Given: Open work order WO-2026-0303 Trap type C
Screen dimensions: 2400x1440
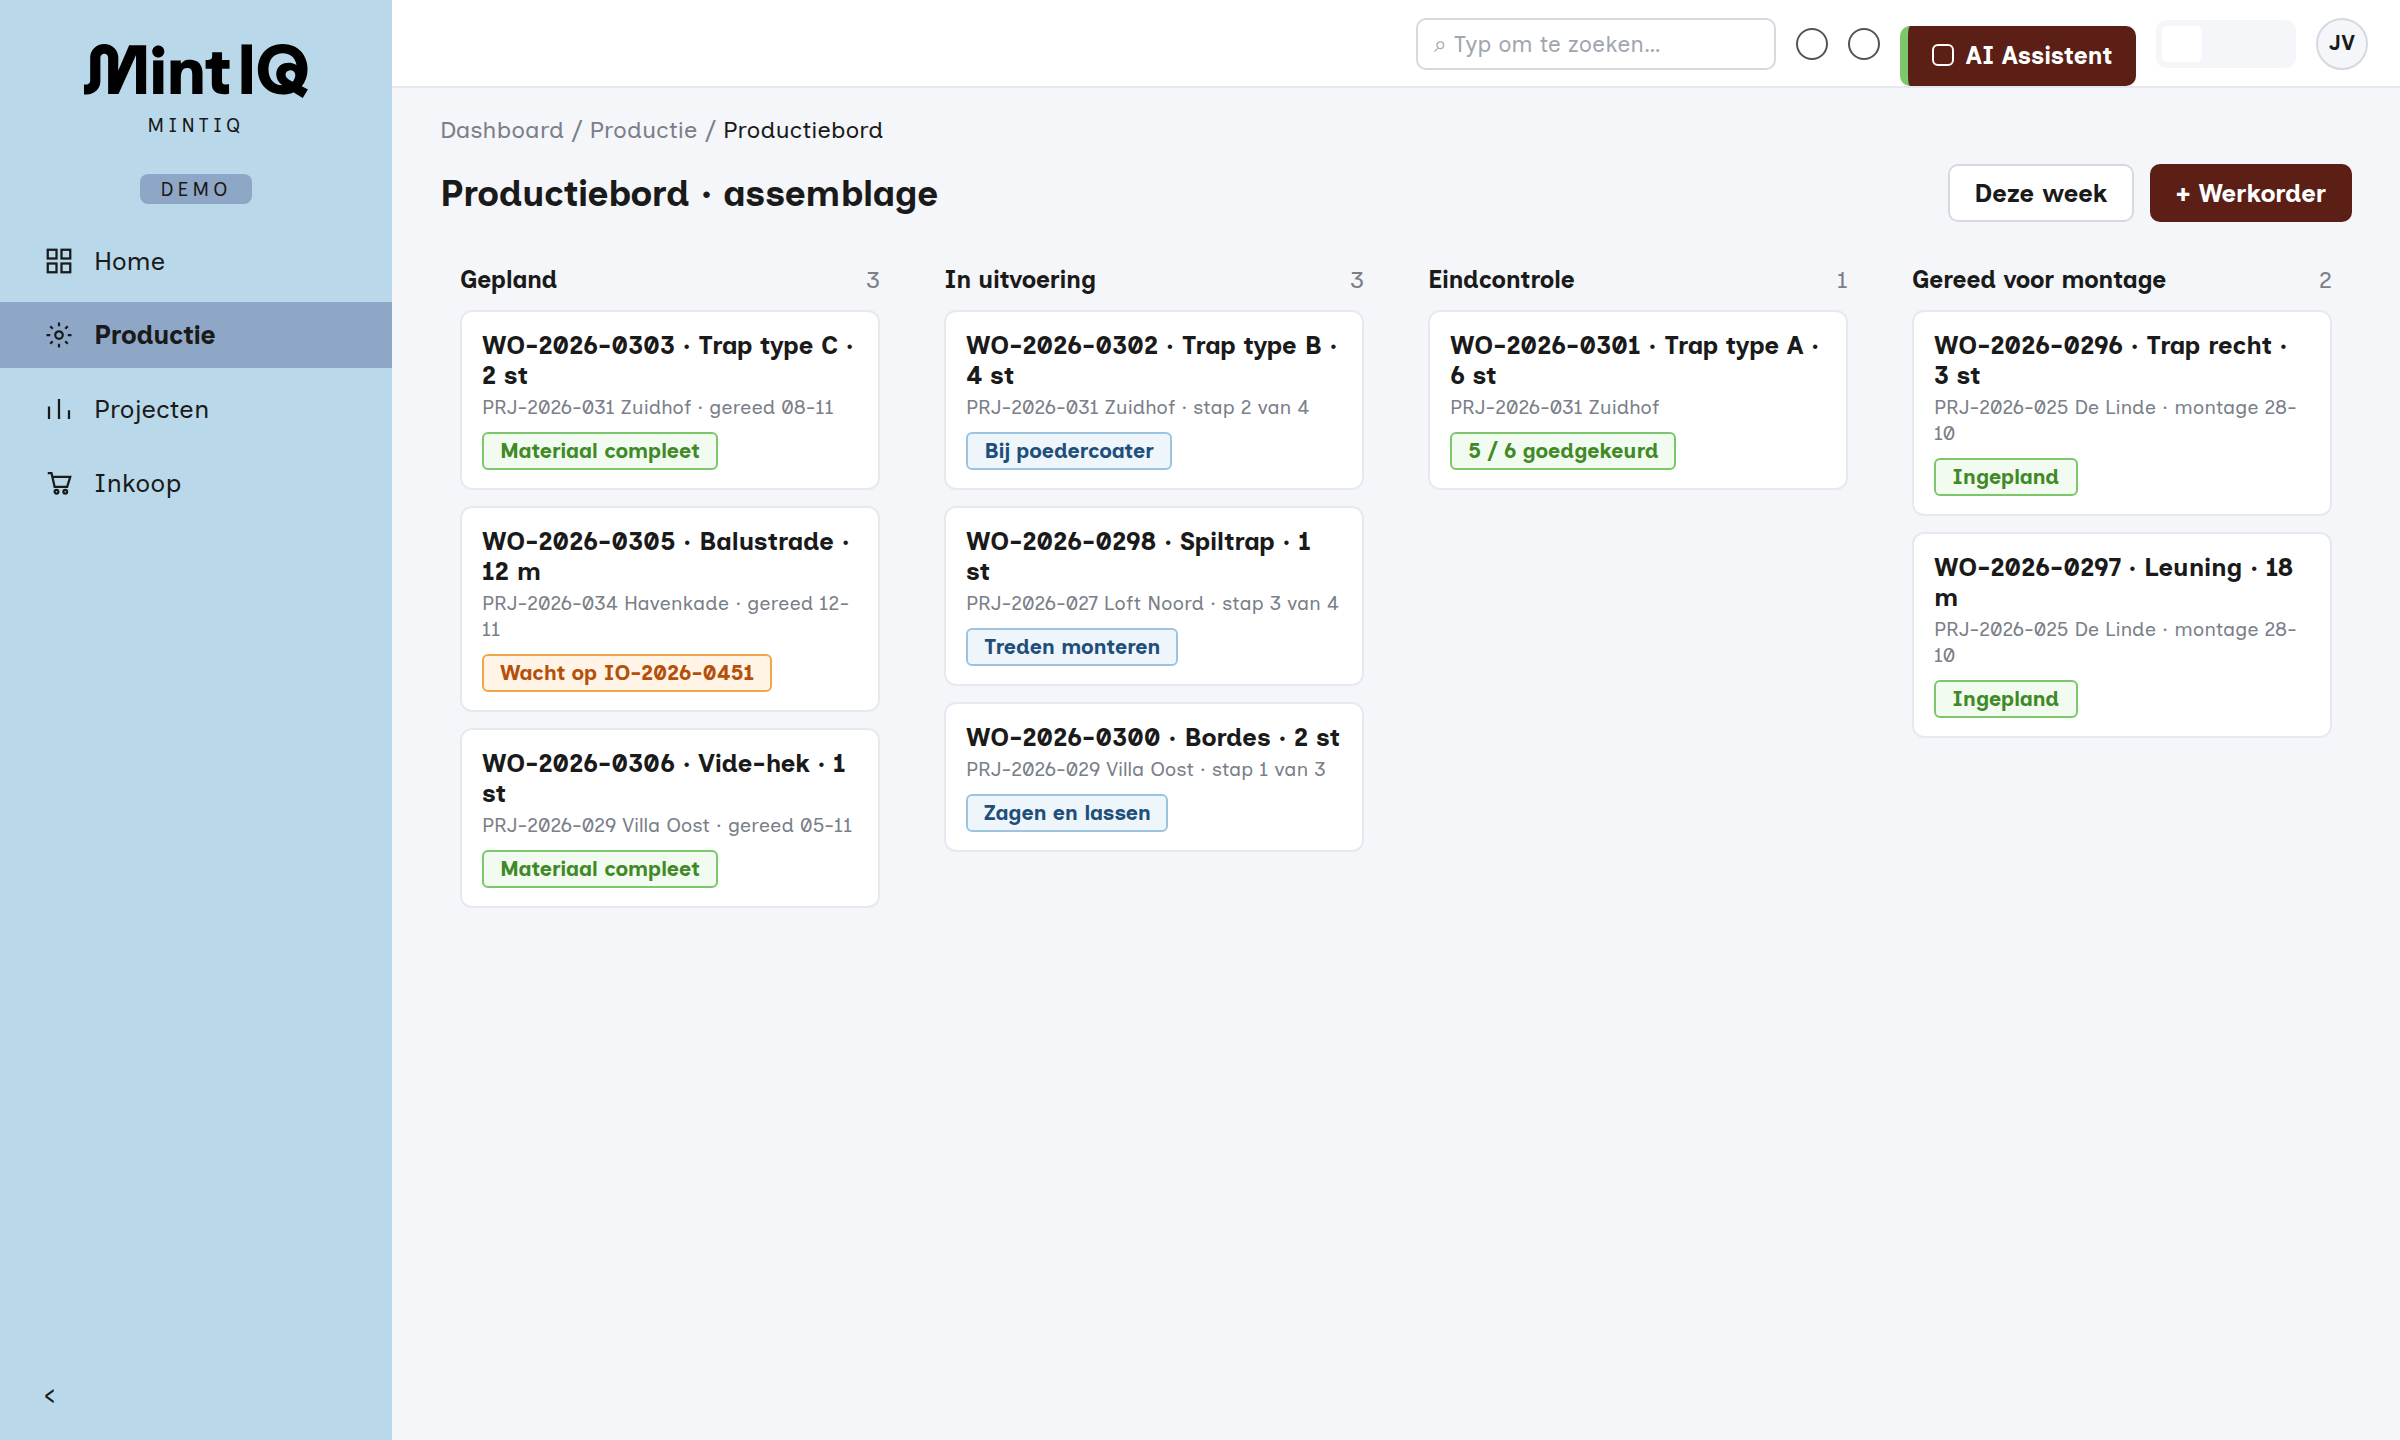Looking at the screenshot, I should click(x=670, y=400).
